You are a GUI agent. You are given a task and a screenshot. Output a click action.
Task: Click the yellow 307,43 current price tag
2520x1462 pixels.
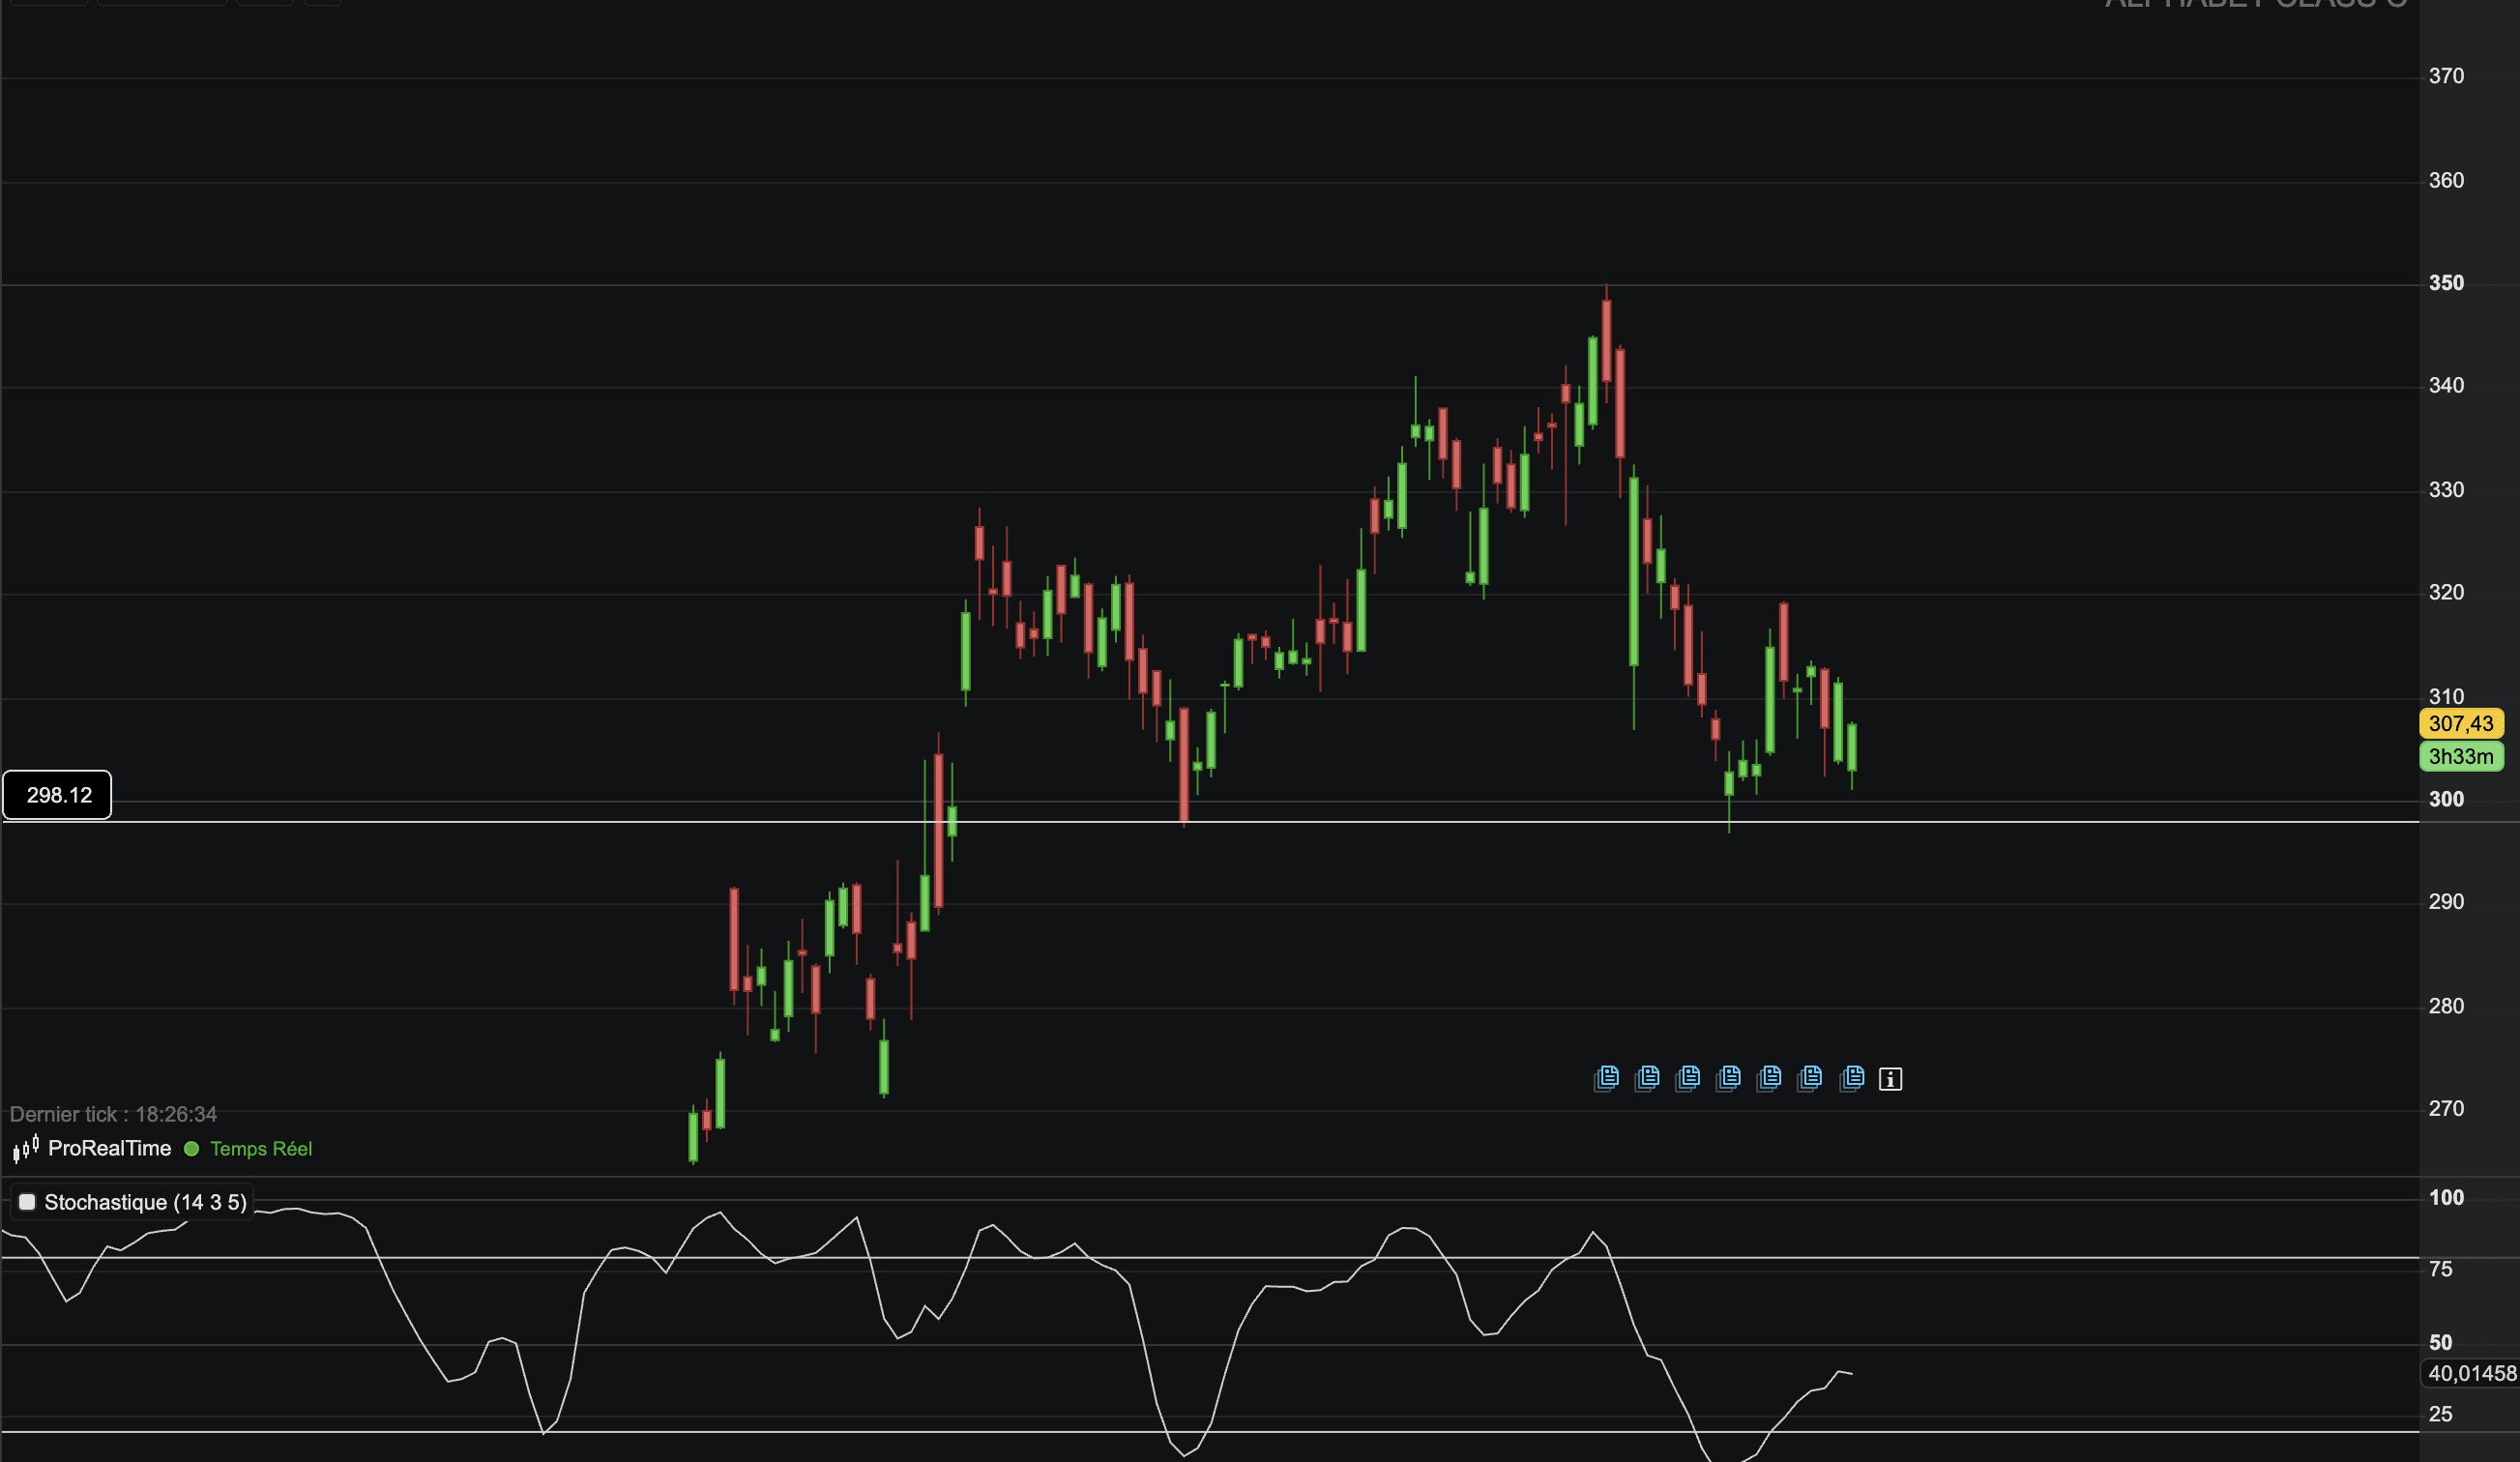tap(2460, 723)
